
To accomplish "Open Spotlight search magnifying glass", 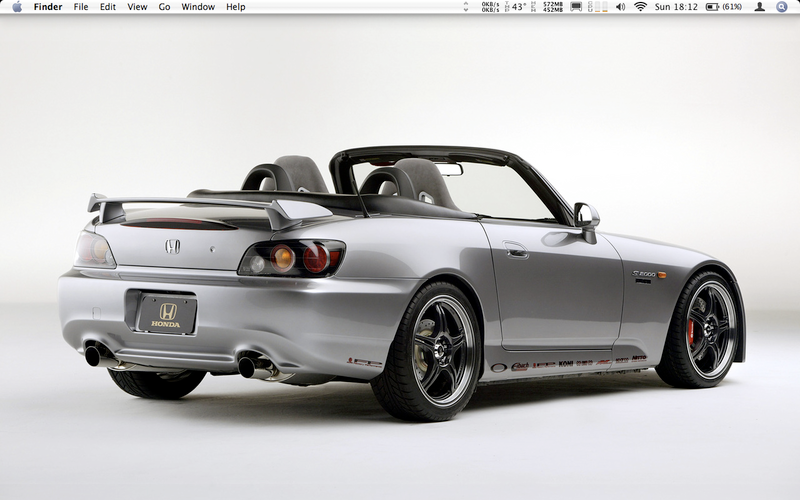I will [782, 7].
